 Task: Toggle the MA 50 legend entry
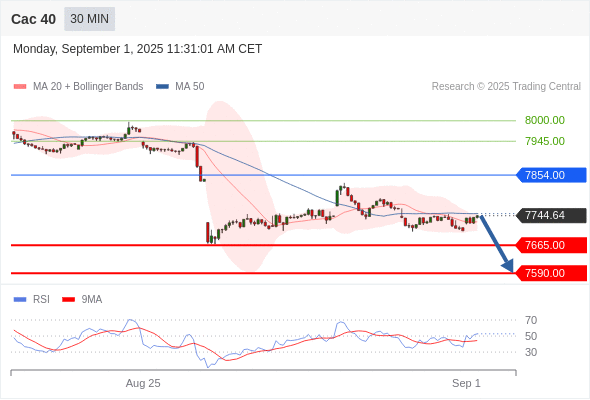[x=180, y=87]
